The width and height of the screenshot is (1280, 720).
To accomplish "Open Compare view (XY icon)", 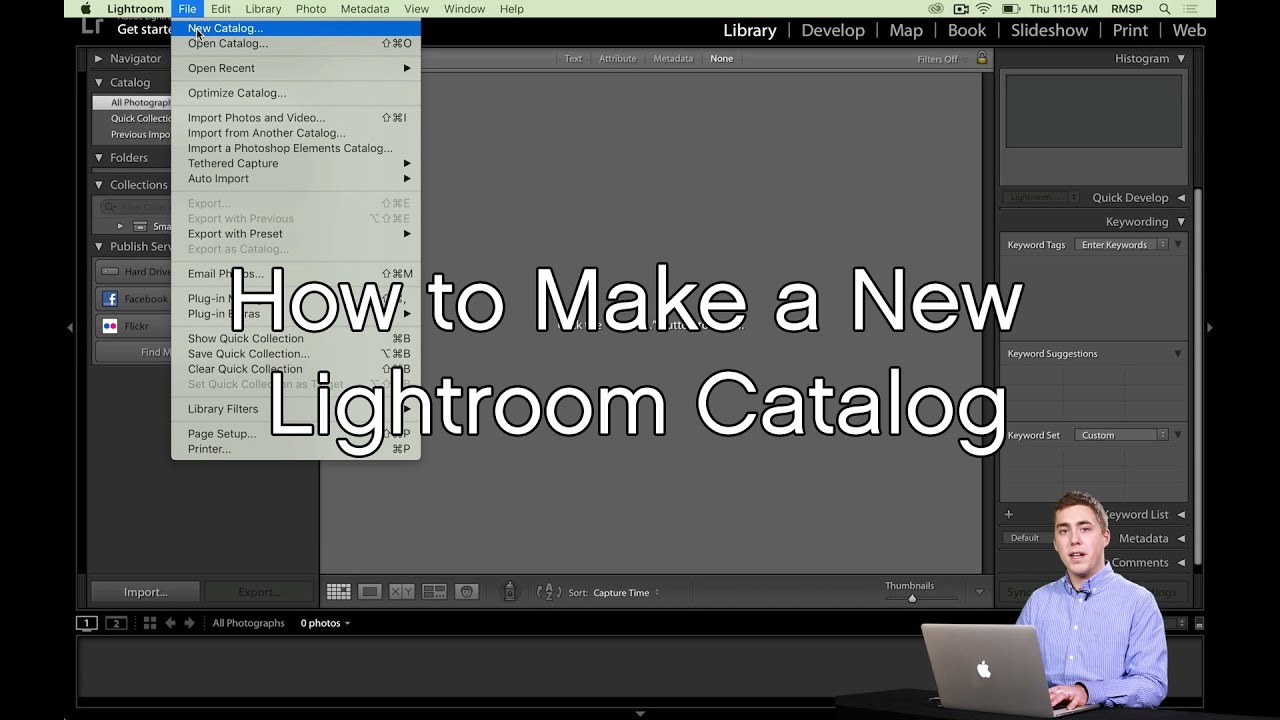I will click(x=402, y=592).
